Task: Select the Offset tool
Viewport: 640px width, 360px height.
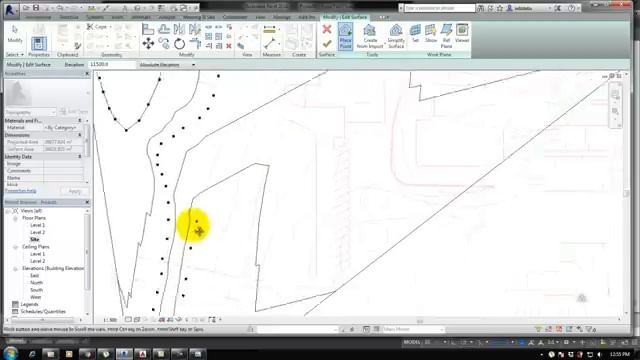Action: [164, 29]
